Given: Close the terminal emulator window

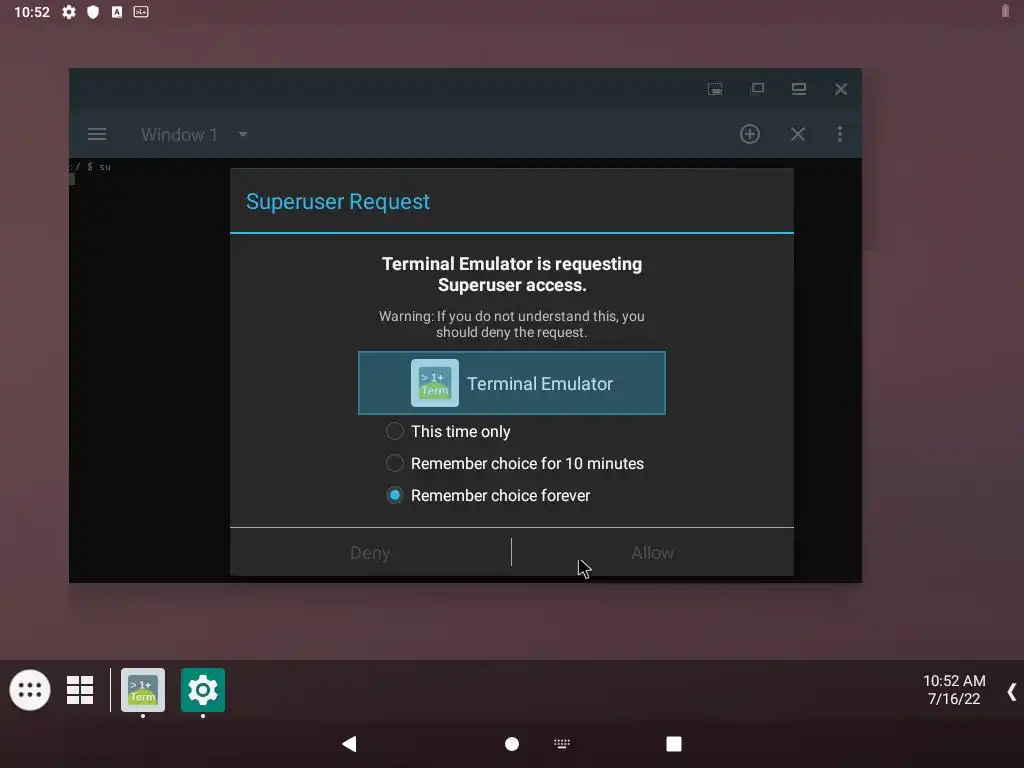Looking at the screenshot, I should point(840,89).
